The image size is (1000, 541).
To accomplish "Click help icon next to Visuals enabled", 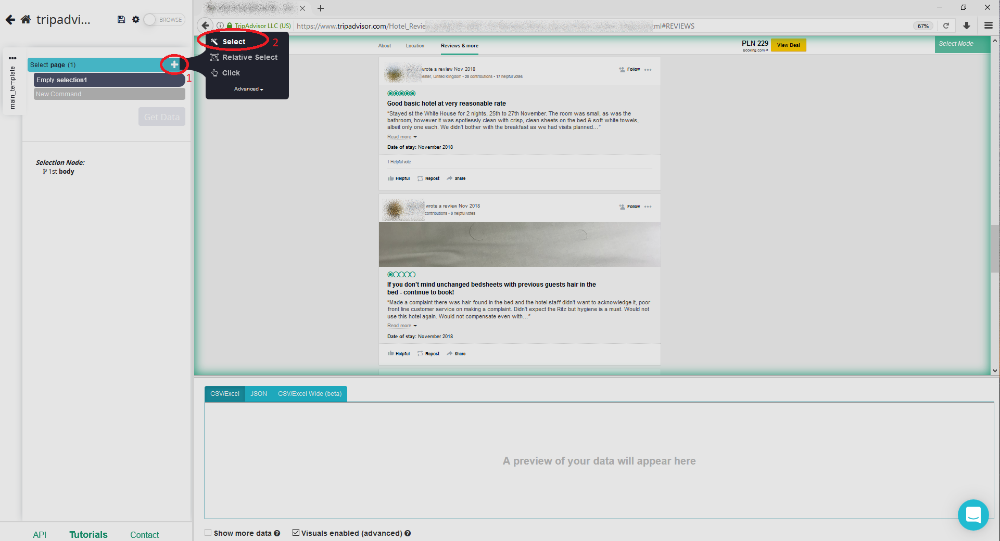I will (408, 533).
